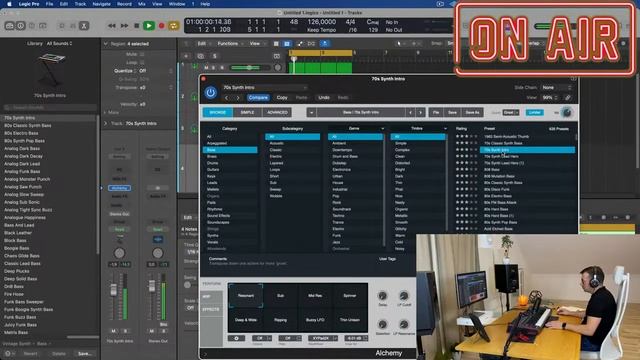Screen dimensions: 640x360
Task: Switch Alchemy to the ADVANCED tab
Action: [277, 112]
